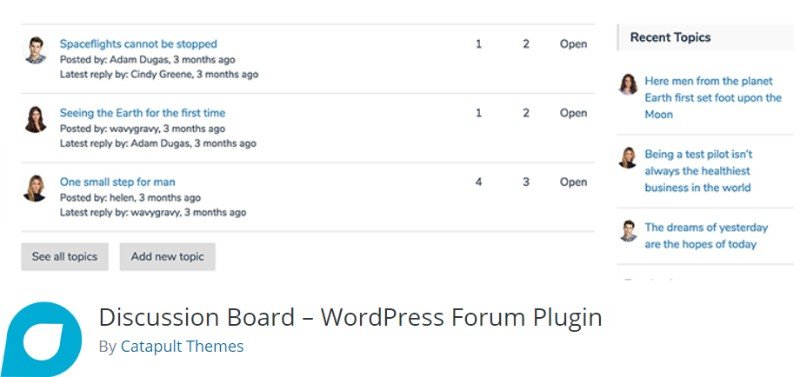The height and width of the screenshot is (377, 800).
Task: Click Discussion Board – WordPress Forum Plugin title
Action: tap(351, 317)
